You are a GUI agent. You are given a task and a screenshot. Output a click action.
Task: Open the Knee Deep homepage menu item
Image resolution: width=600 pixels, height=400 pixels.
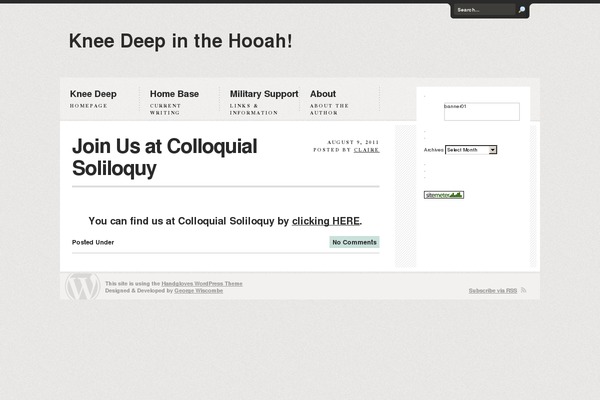tap(93, 99)
